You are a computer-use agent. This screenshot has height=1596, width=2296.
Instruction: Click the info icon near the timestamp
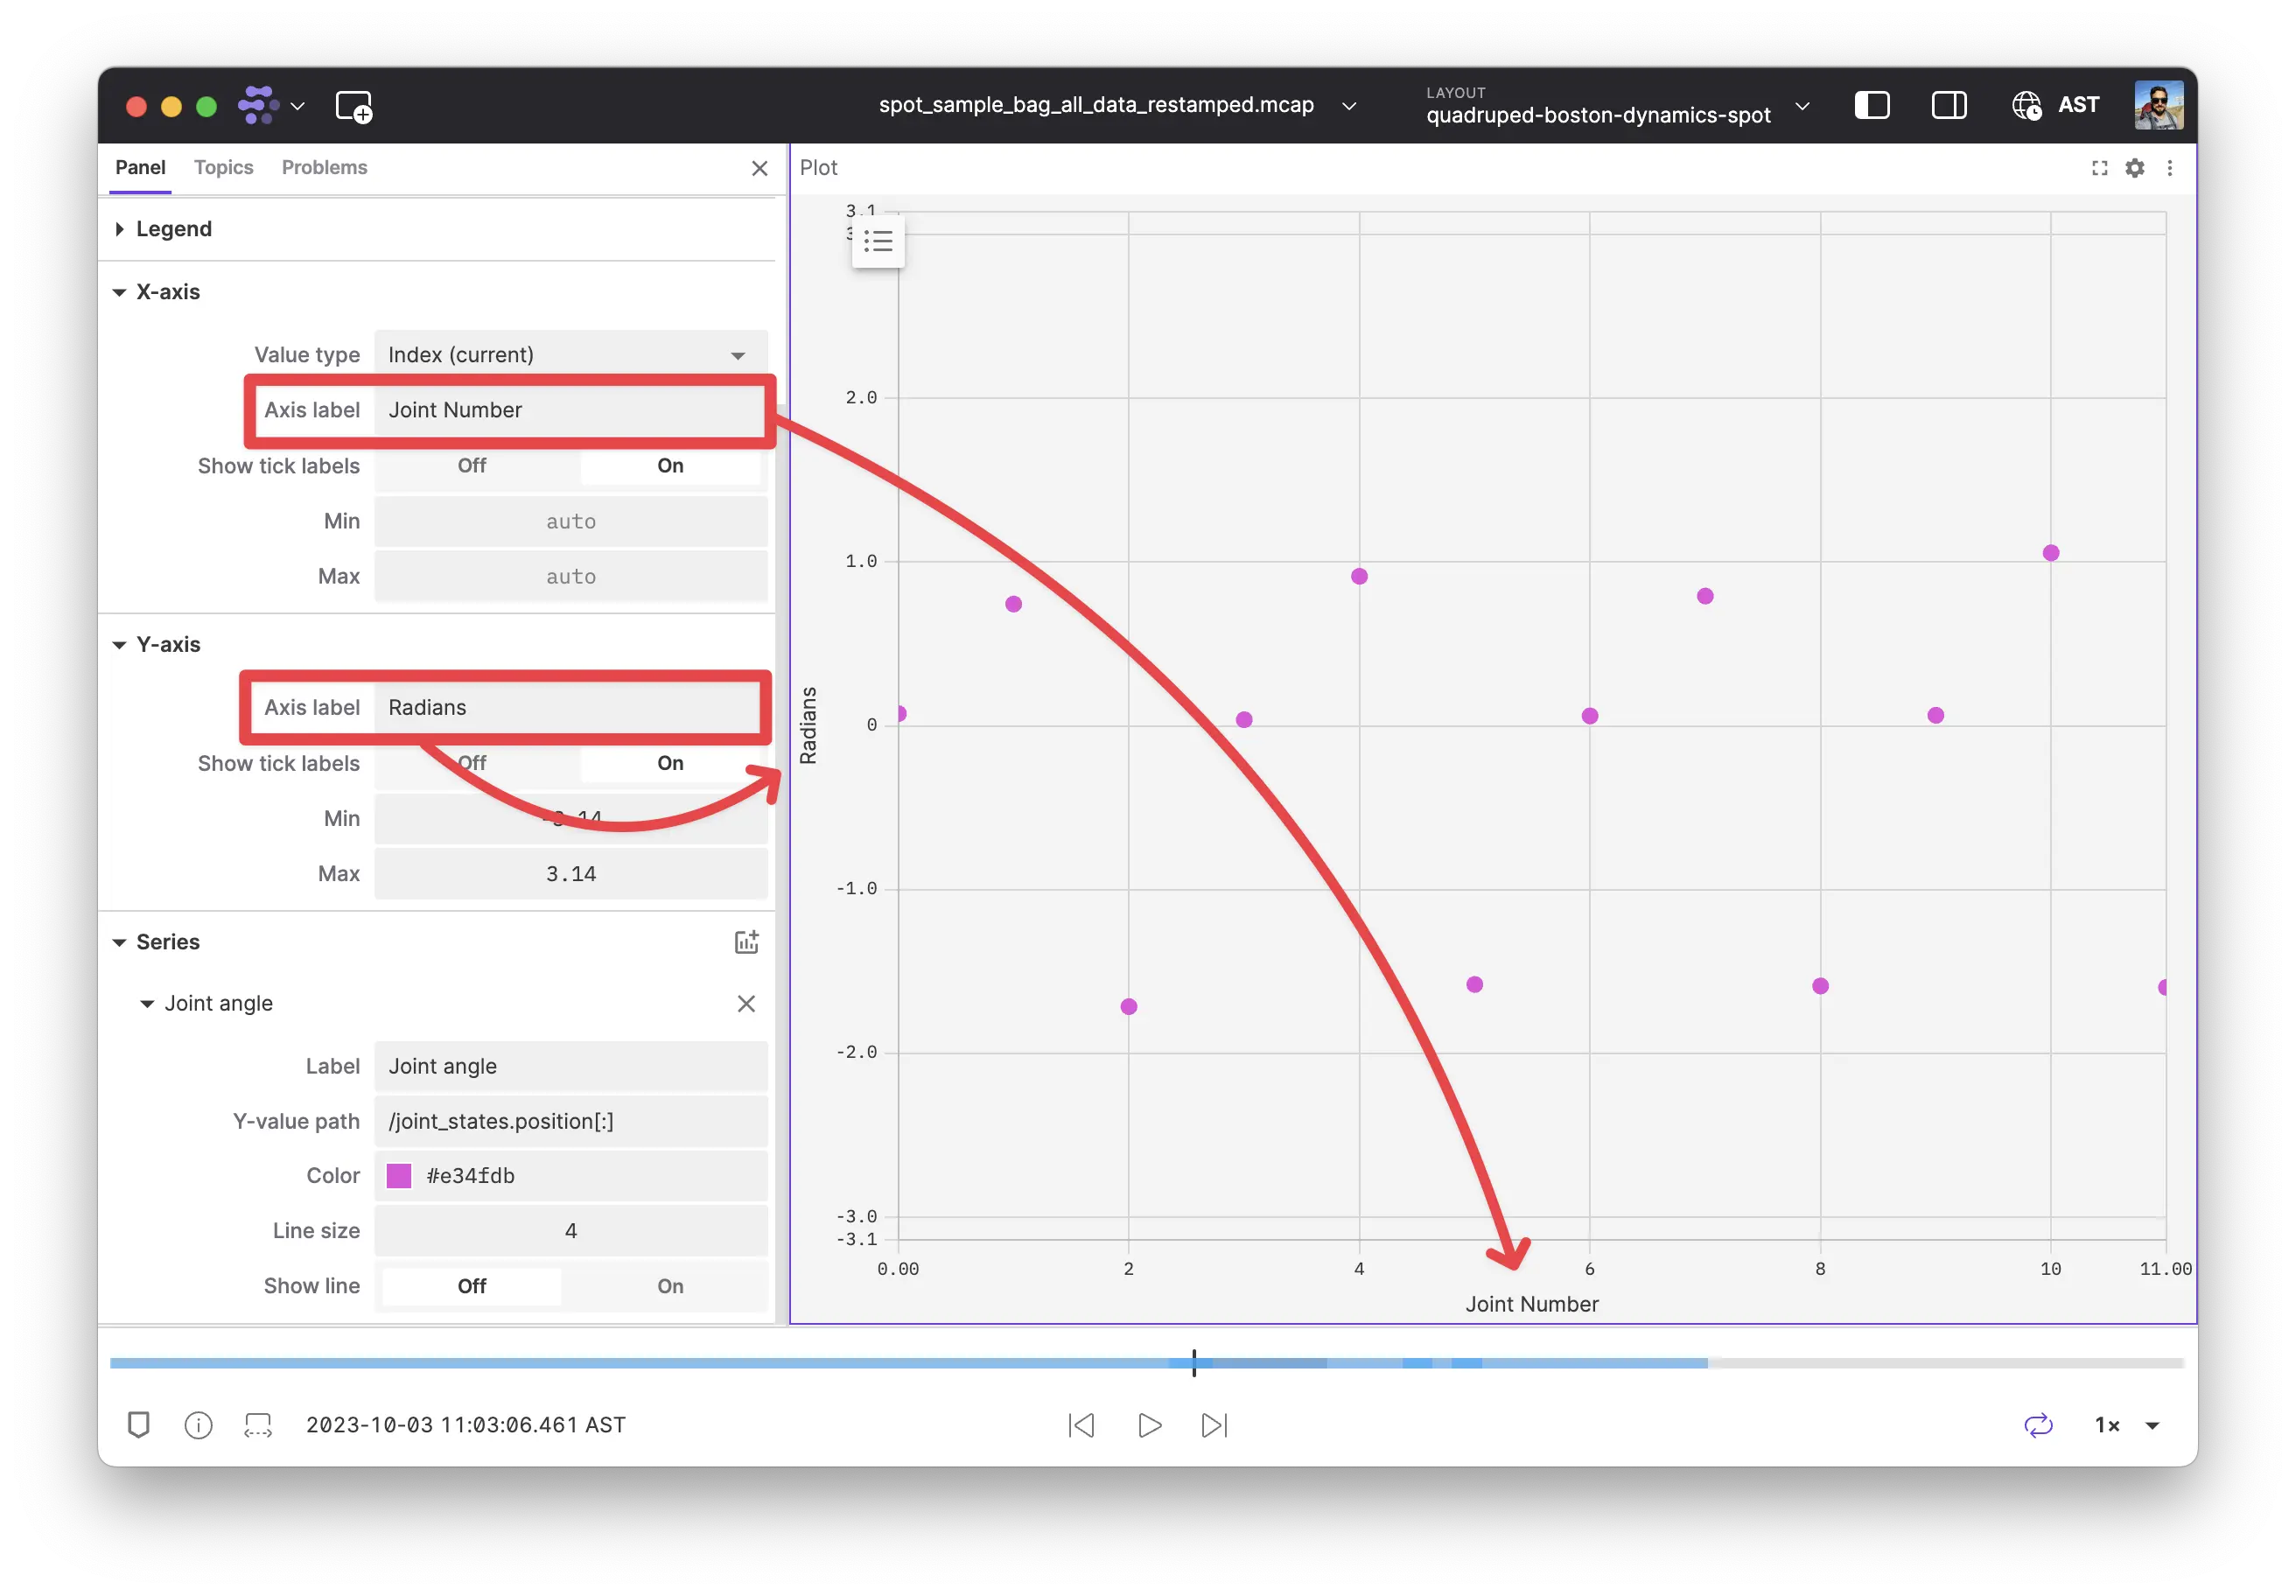click(197, 1425)
